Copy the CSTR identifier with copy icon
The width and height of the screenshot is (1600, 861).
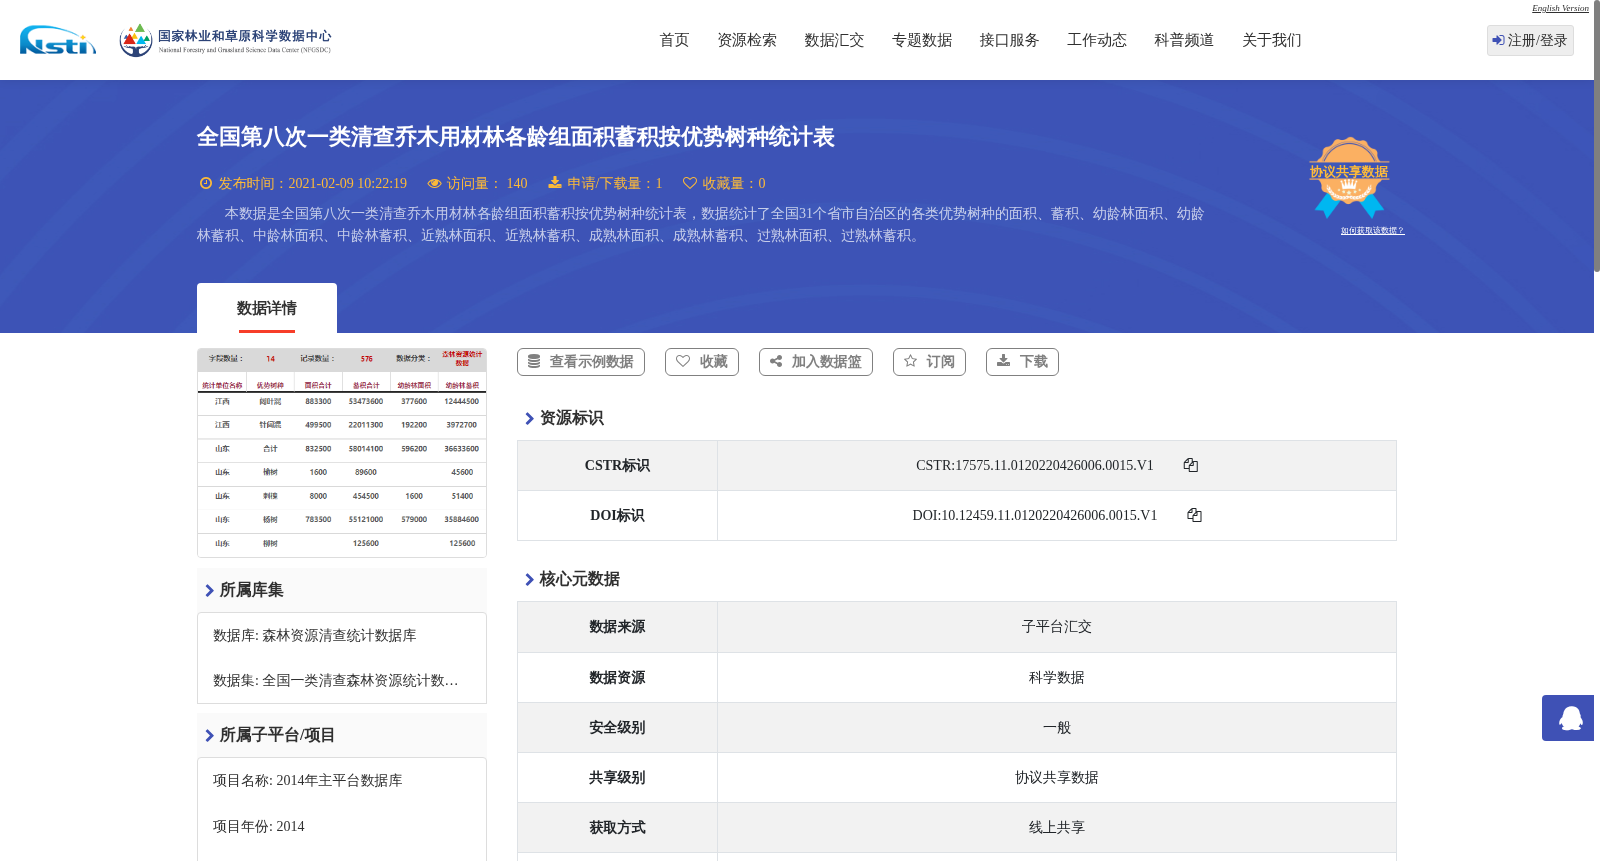pyautogui.click(x=1191, y=465)
